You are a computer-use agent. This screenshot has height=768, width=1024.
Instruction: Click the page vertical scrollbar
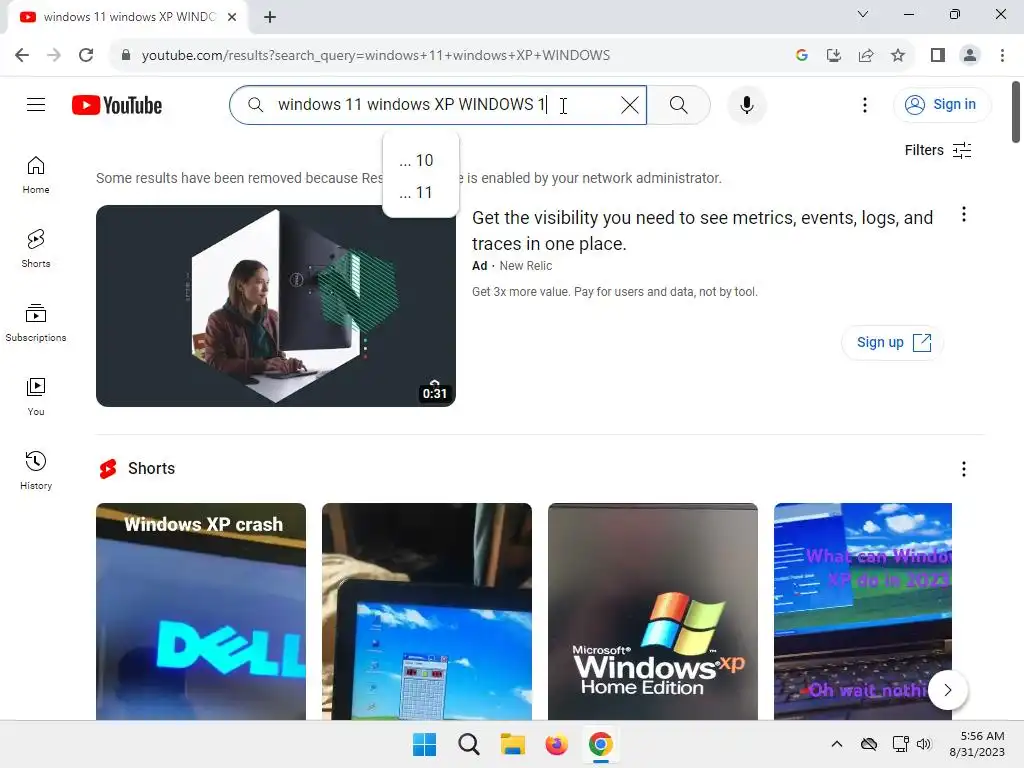(1016, 111)
